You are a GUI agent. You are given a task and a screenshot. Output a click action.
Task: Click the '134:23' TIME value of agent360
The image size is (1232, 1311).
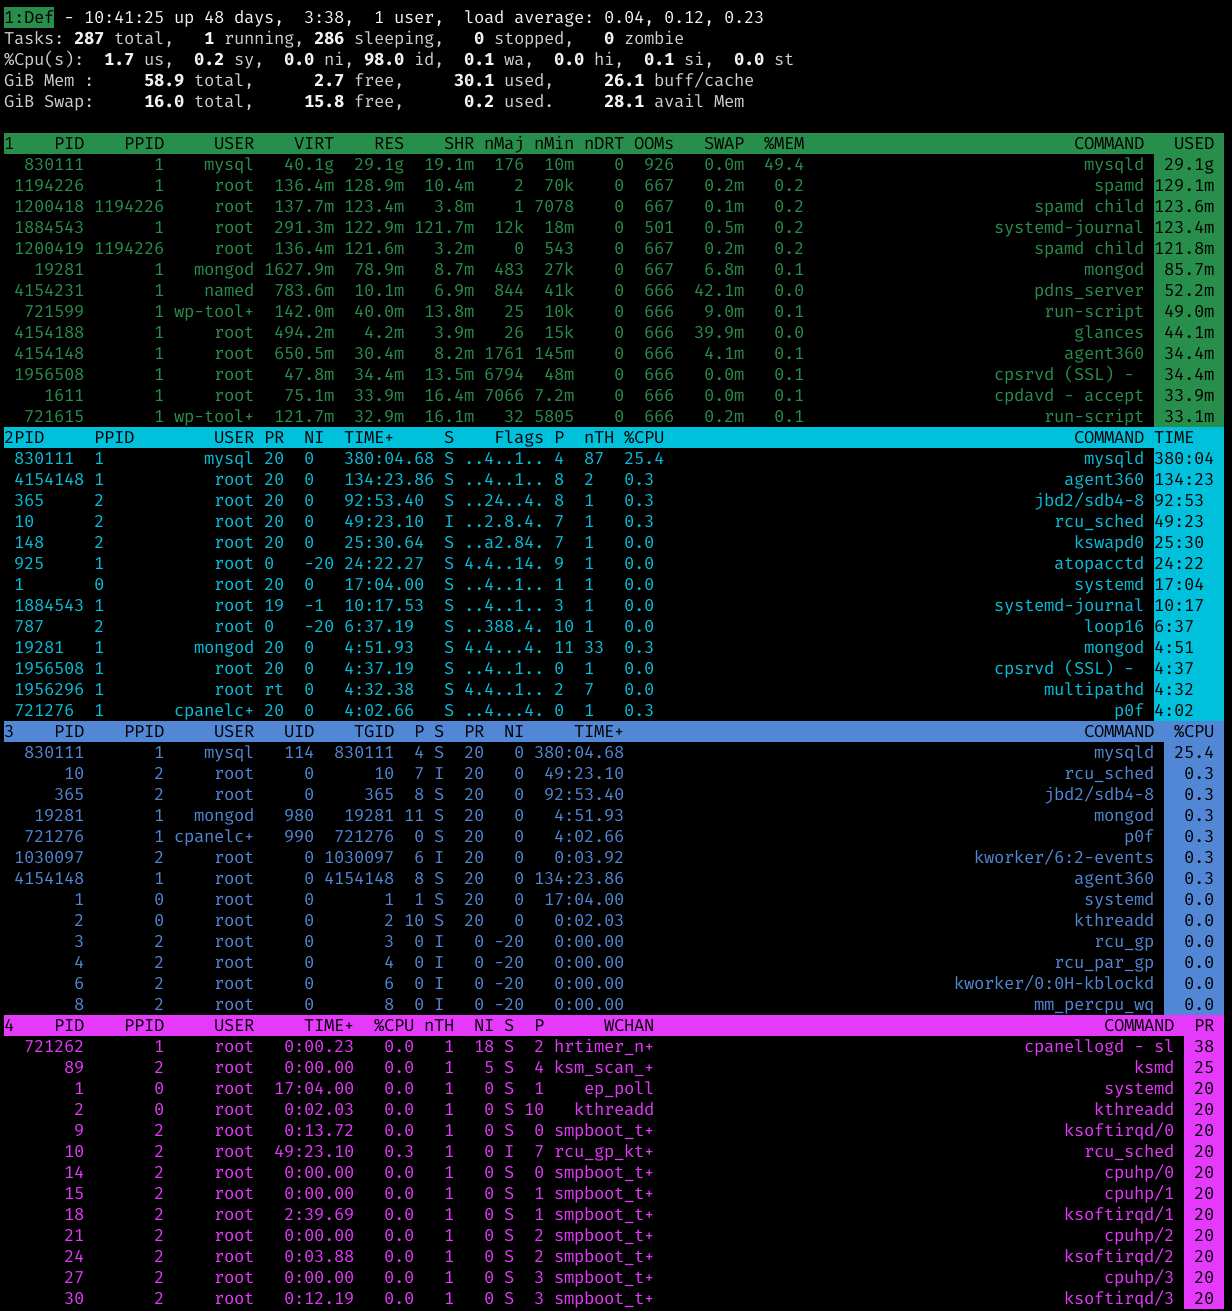pyautogui.click(x=1184, y=479)
